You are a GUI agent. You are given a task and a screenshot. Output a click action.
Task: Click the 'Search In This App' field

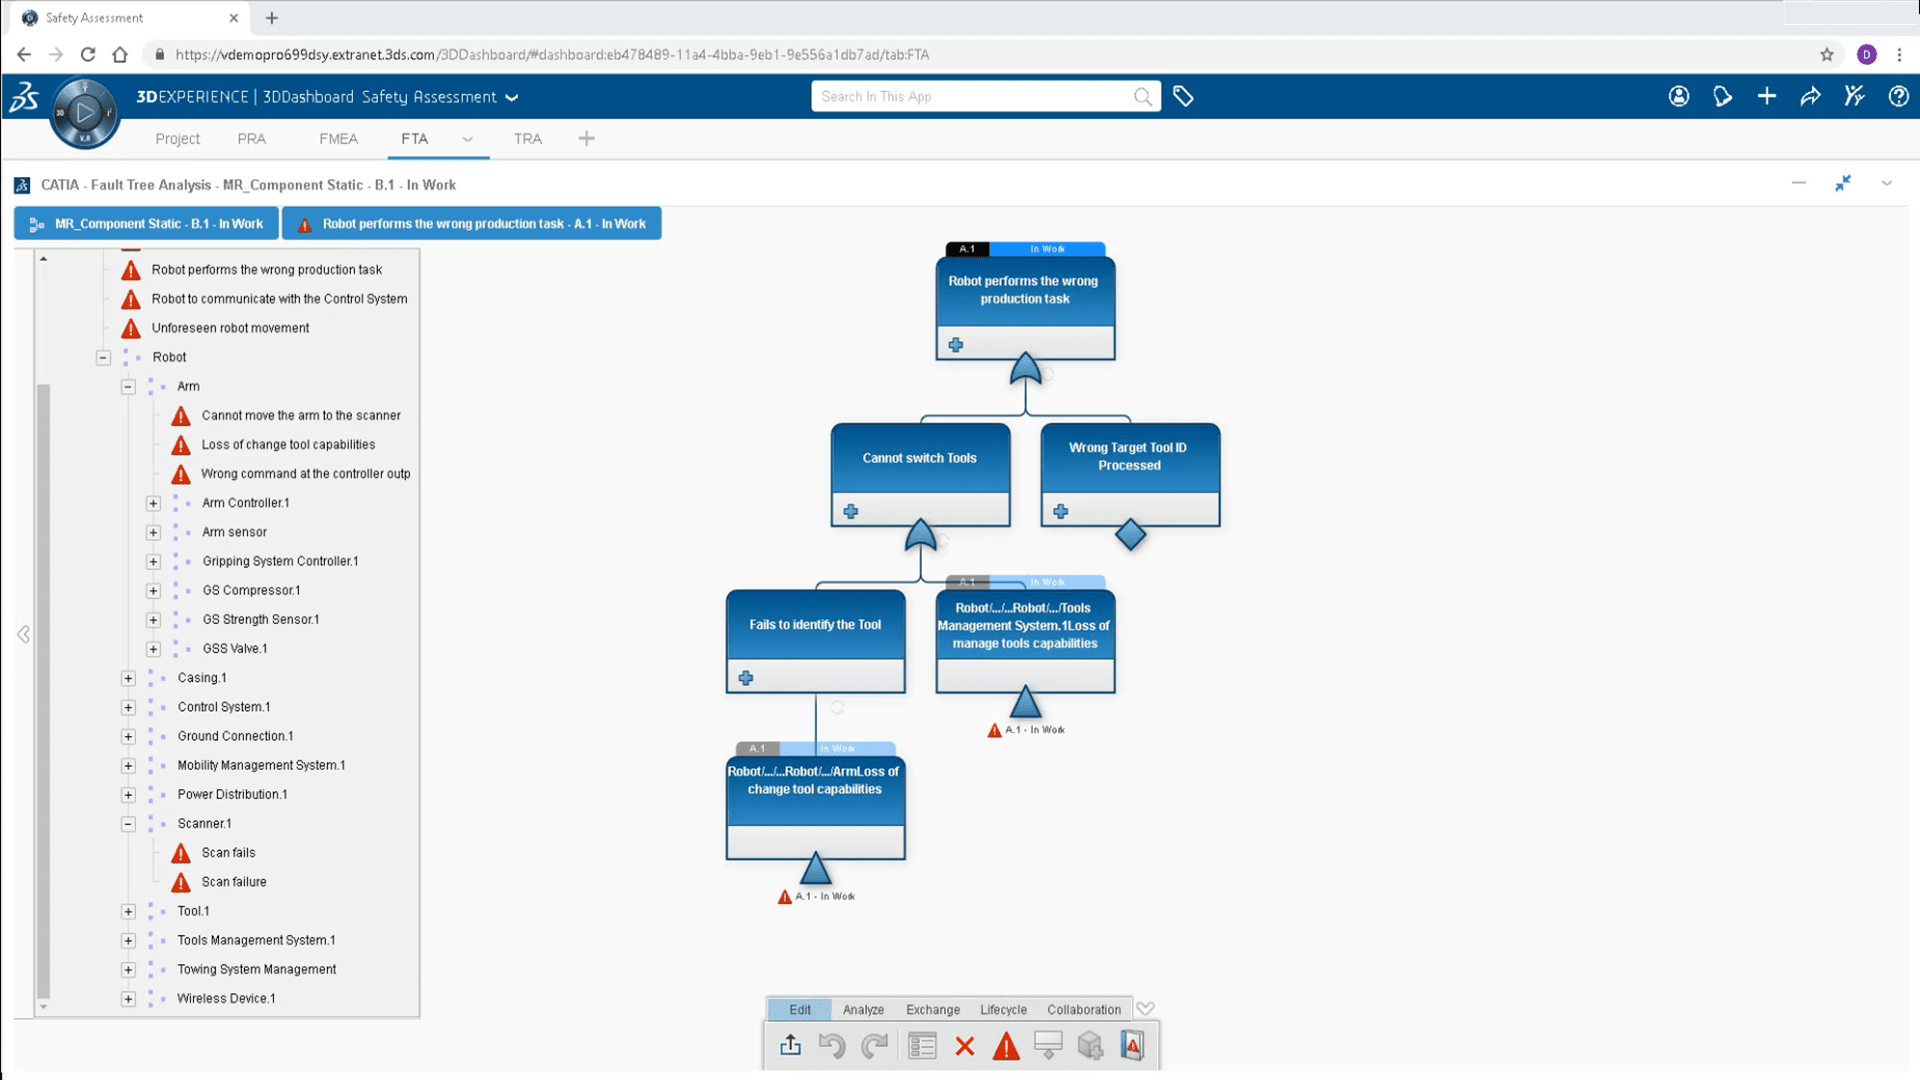click(x=970, y=96)
